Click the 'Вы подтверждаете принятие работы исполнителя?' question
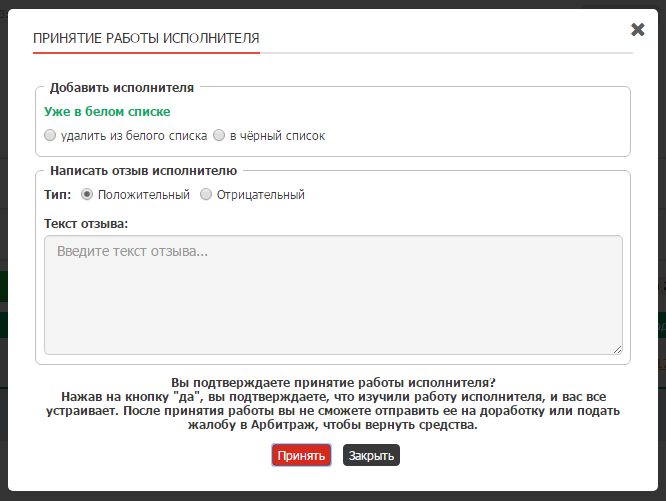Screen dimensions: 666x501 [333, 383]
